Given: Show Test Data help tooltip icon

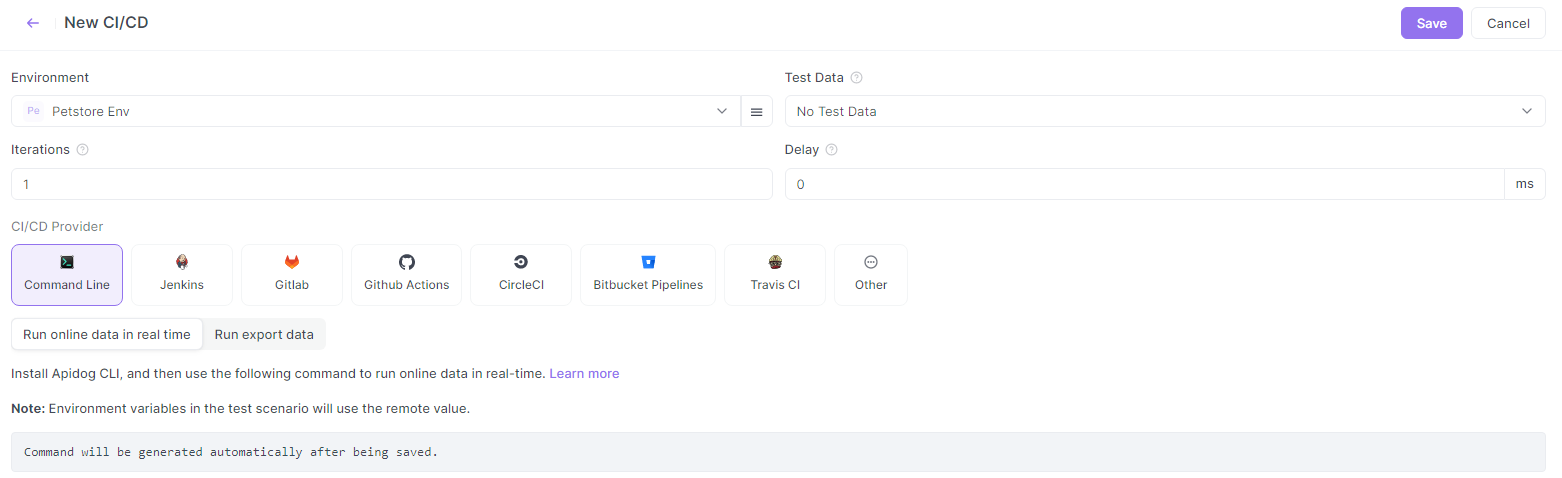Looking at the screenshot, I should [856, 77].
